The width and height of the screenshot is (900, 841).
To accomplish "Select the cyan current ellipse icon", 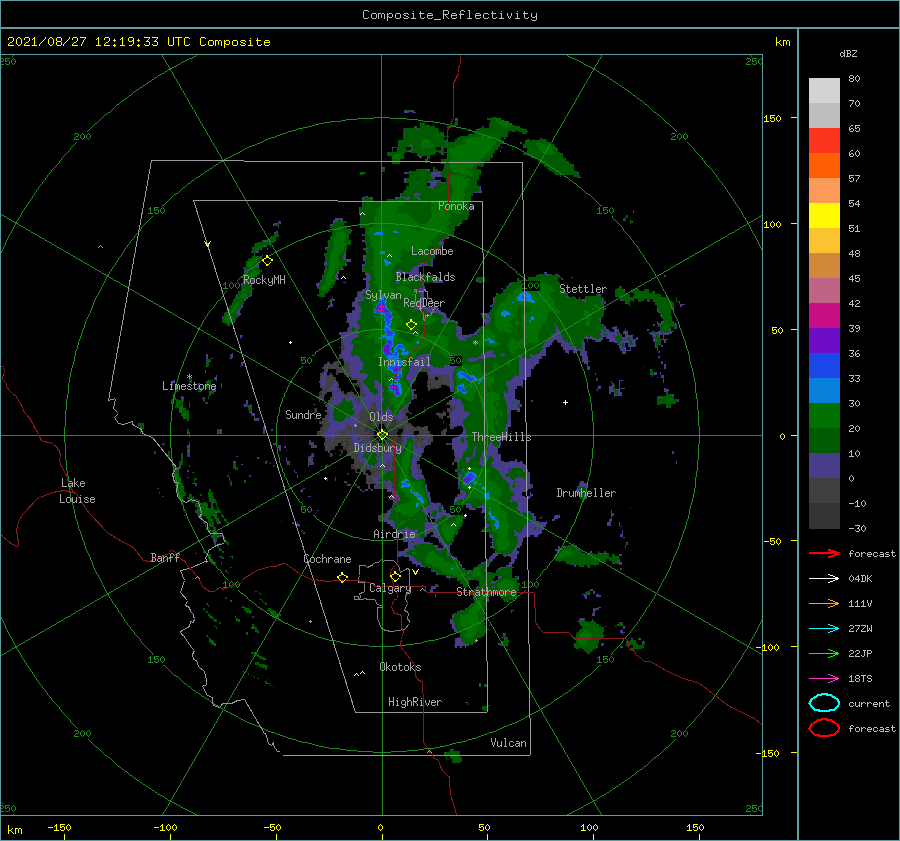I will (824, 703).
